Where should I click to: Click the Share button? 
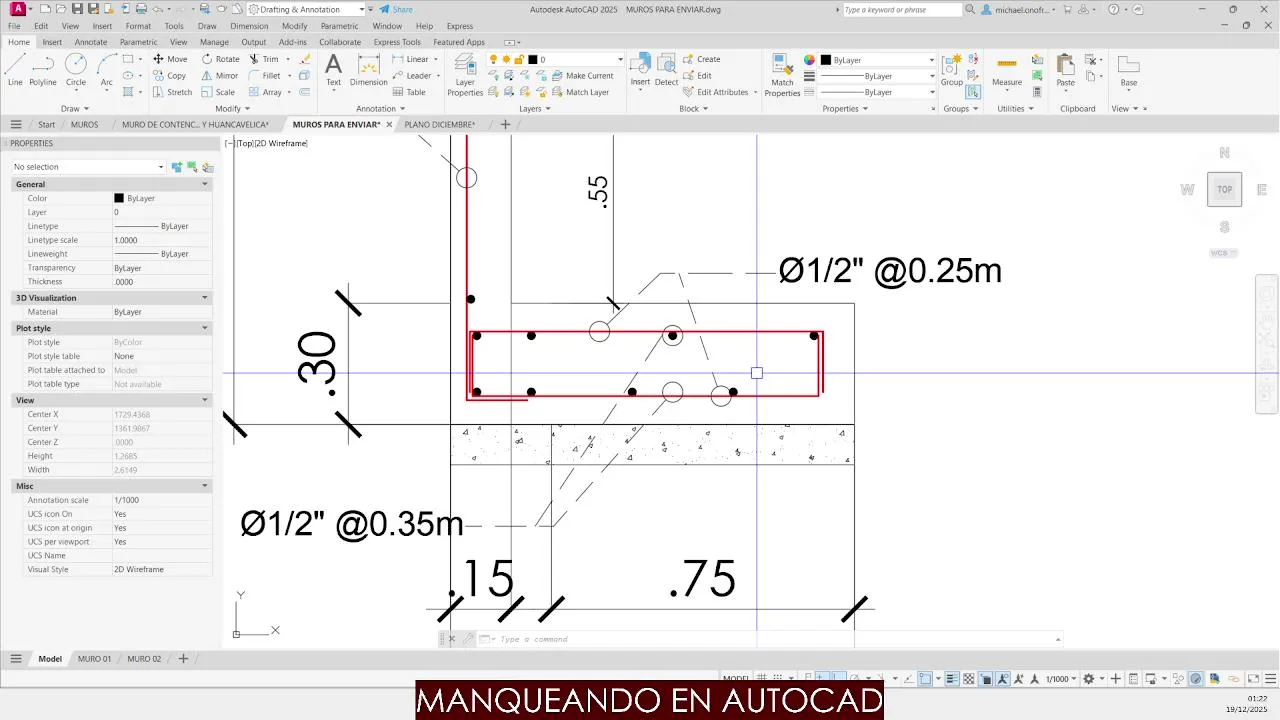pos(396,9)
